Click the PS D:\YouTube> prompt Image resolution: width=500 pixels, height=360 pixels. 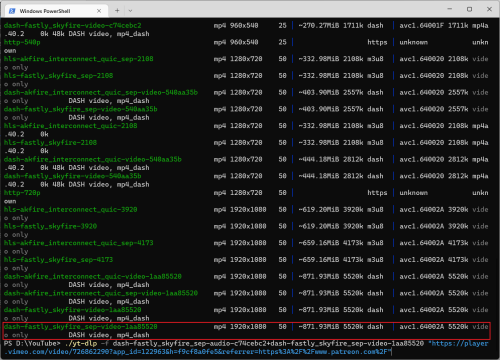coord(32,343)
